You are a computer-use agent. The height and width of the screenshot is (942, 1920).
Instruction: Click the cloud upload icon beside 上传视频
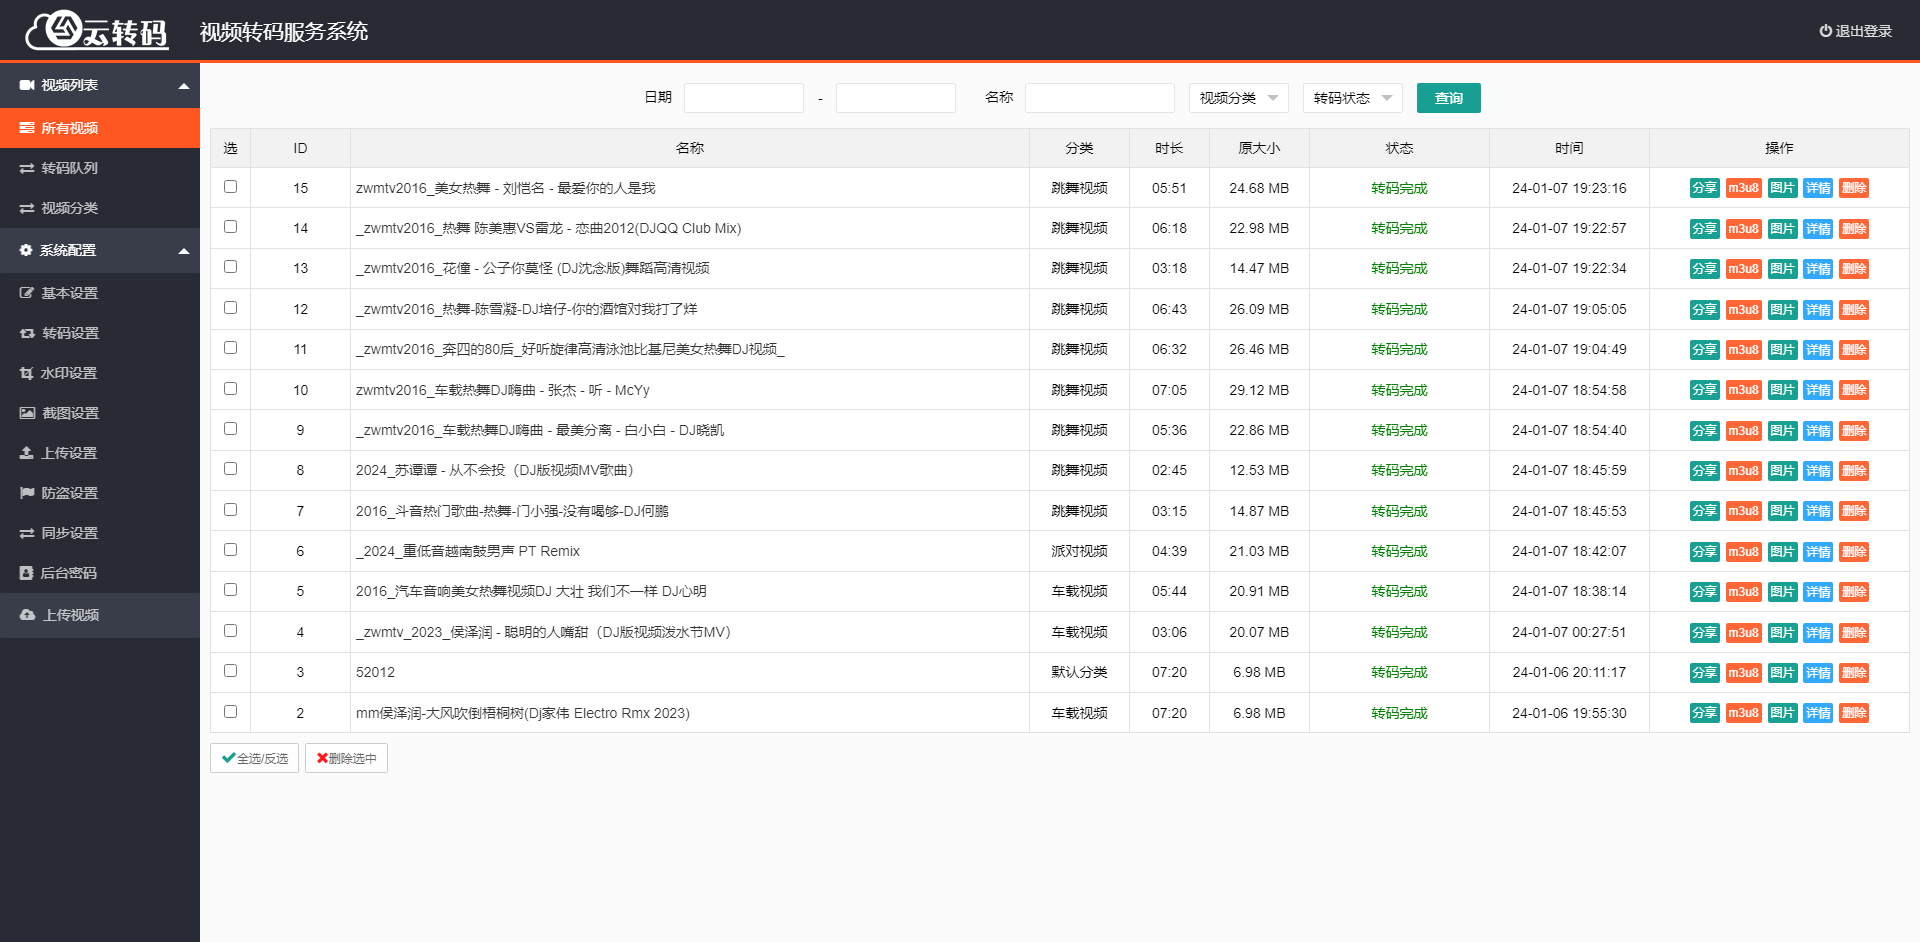[x=27, y=615]
